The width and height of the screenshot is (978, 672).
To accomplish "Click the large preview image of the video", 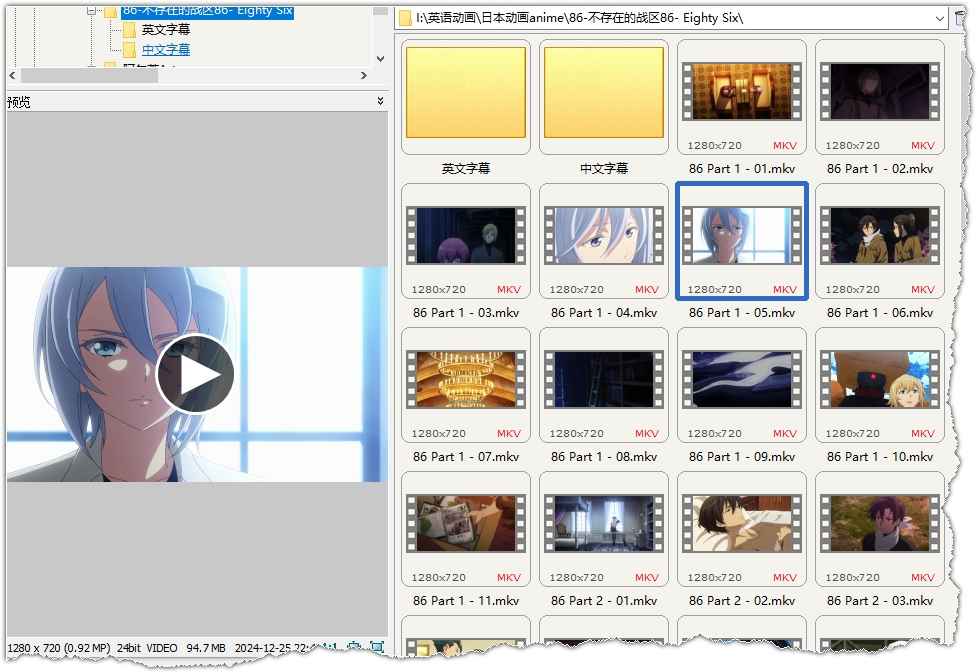I will [x=197, y=374].
